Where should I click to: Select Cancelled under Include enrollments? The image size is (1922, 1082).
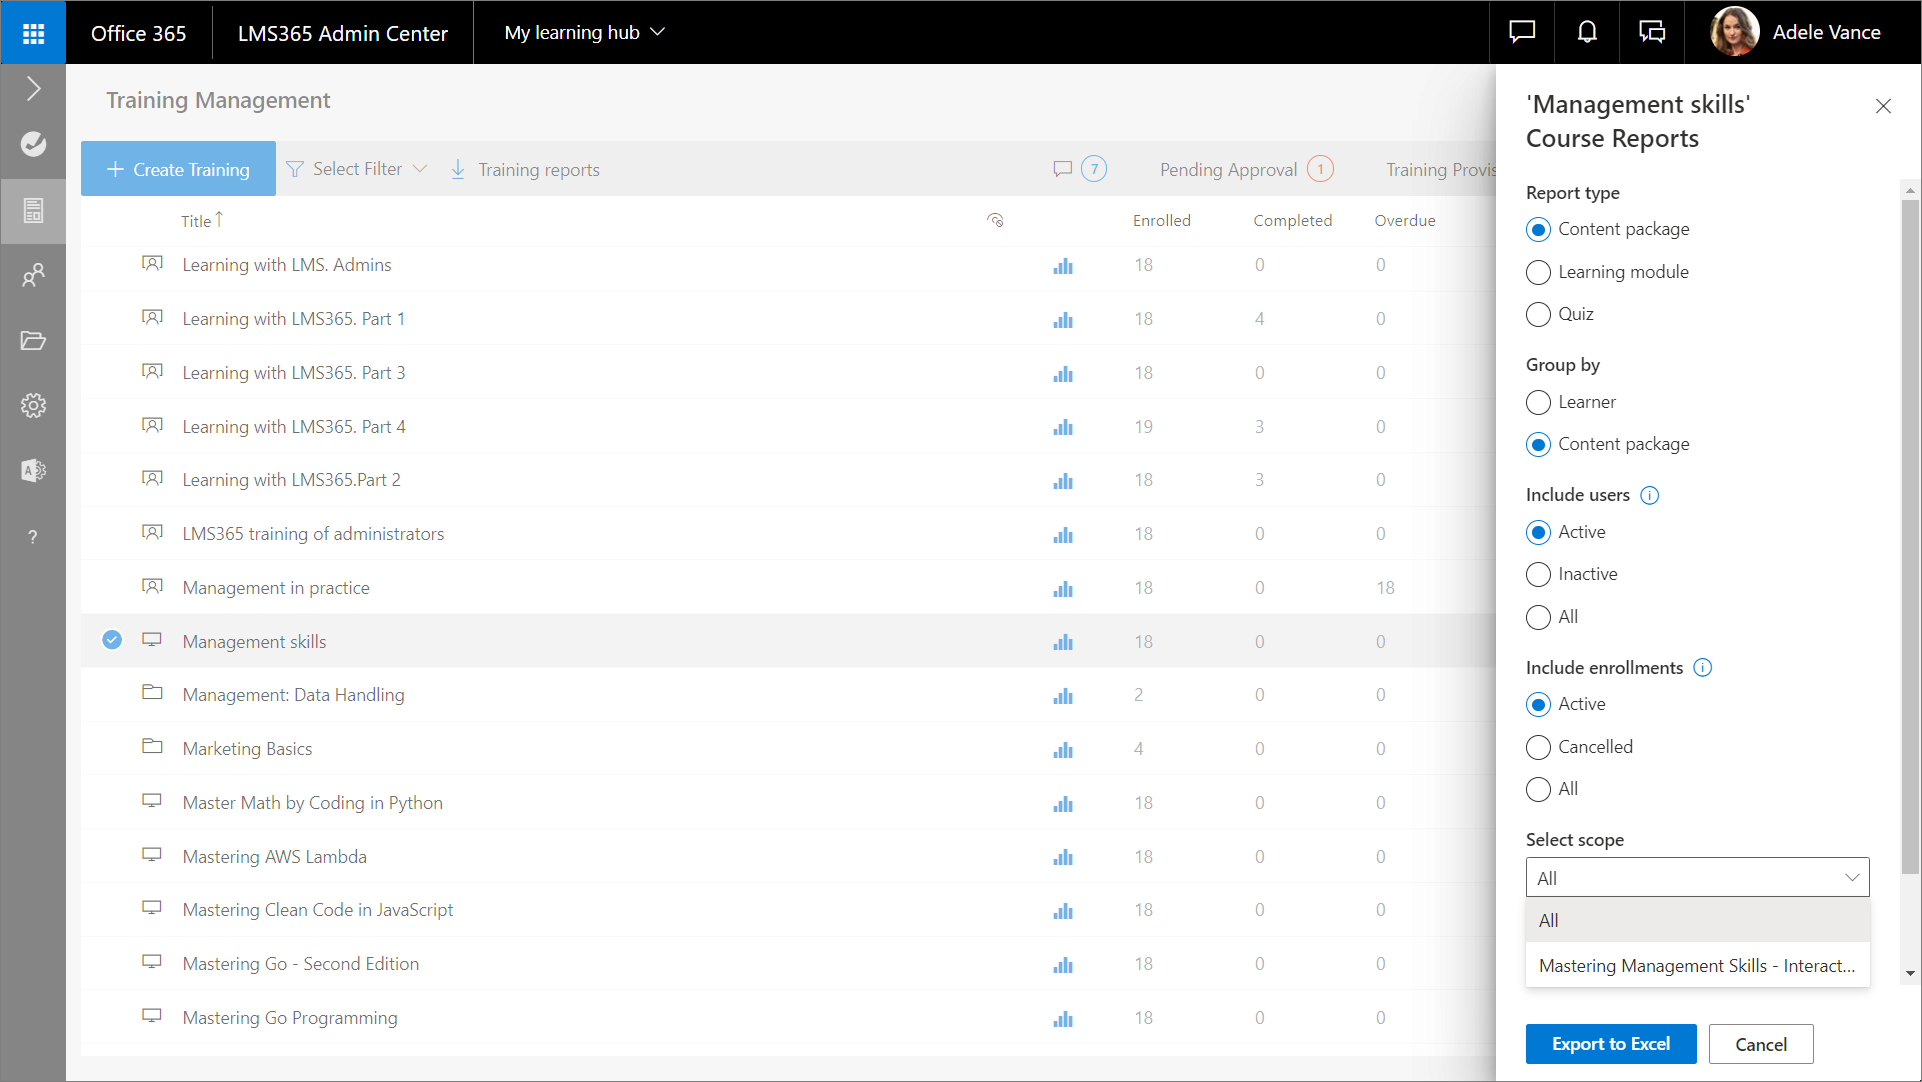click(x=1538, y=747)
